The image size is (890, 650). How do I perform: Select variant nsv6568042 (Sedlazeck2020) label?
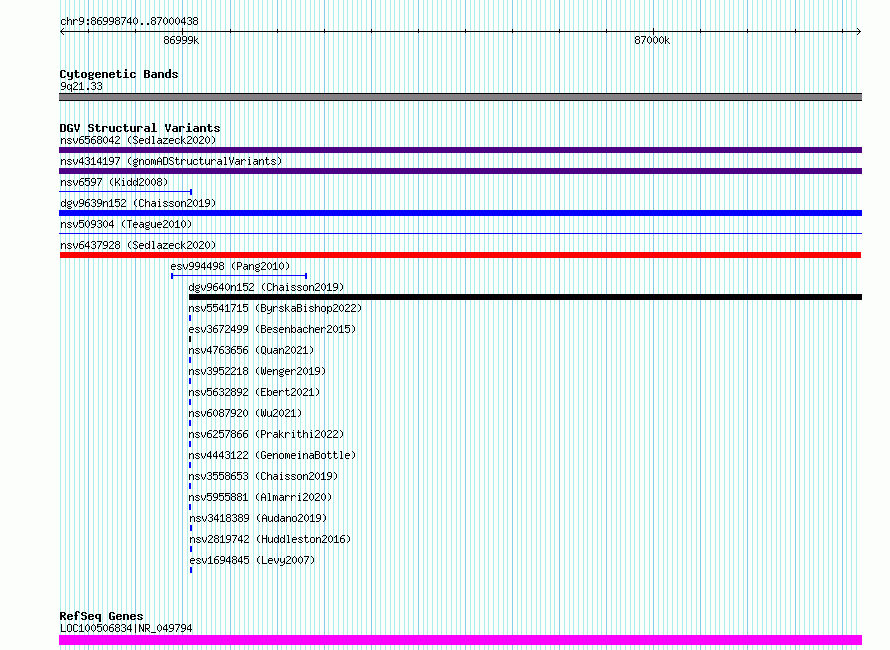tap(138, 140)
